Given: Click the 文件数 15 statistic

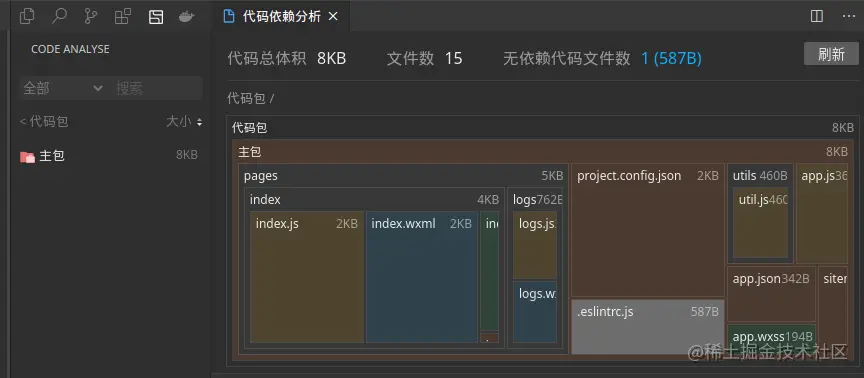Looking at the screenshot, I should [x=424, y=58].
